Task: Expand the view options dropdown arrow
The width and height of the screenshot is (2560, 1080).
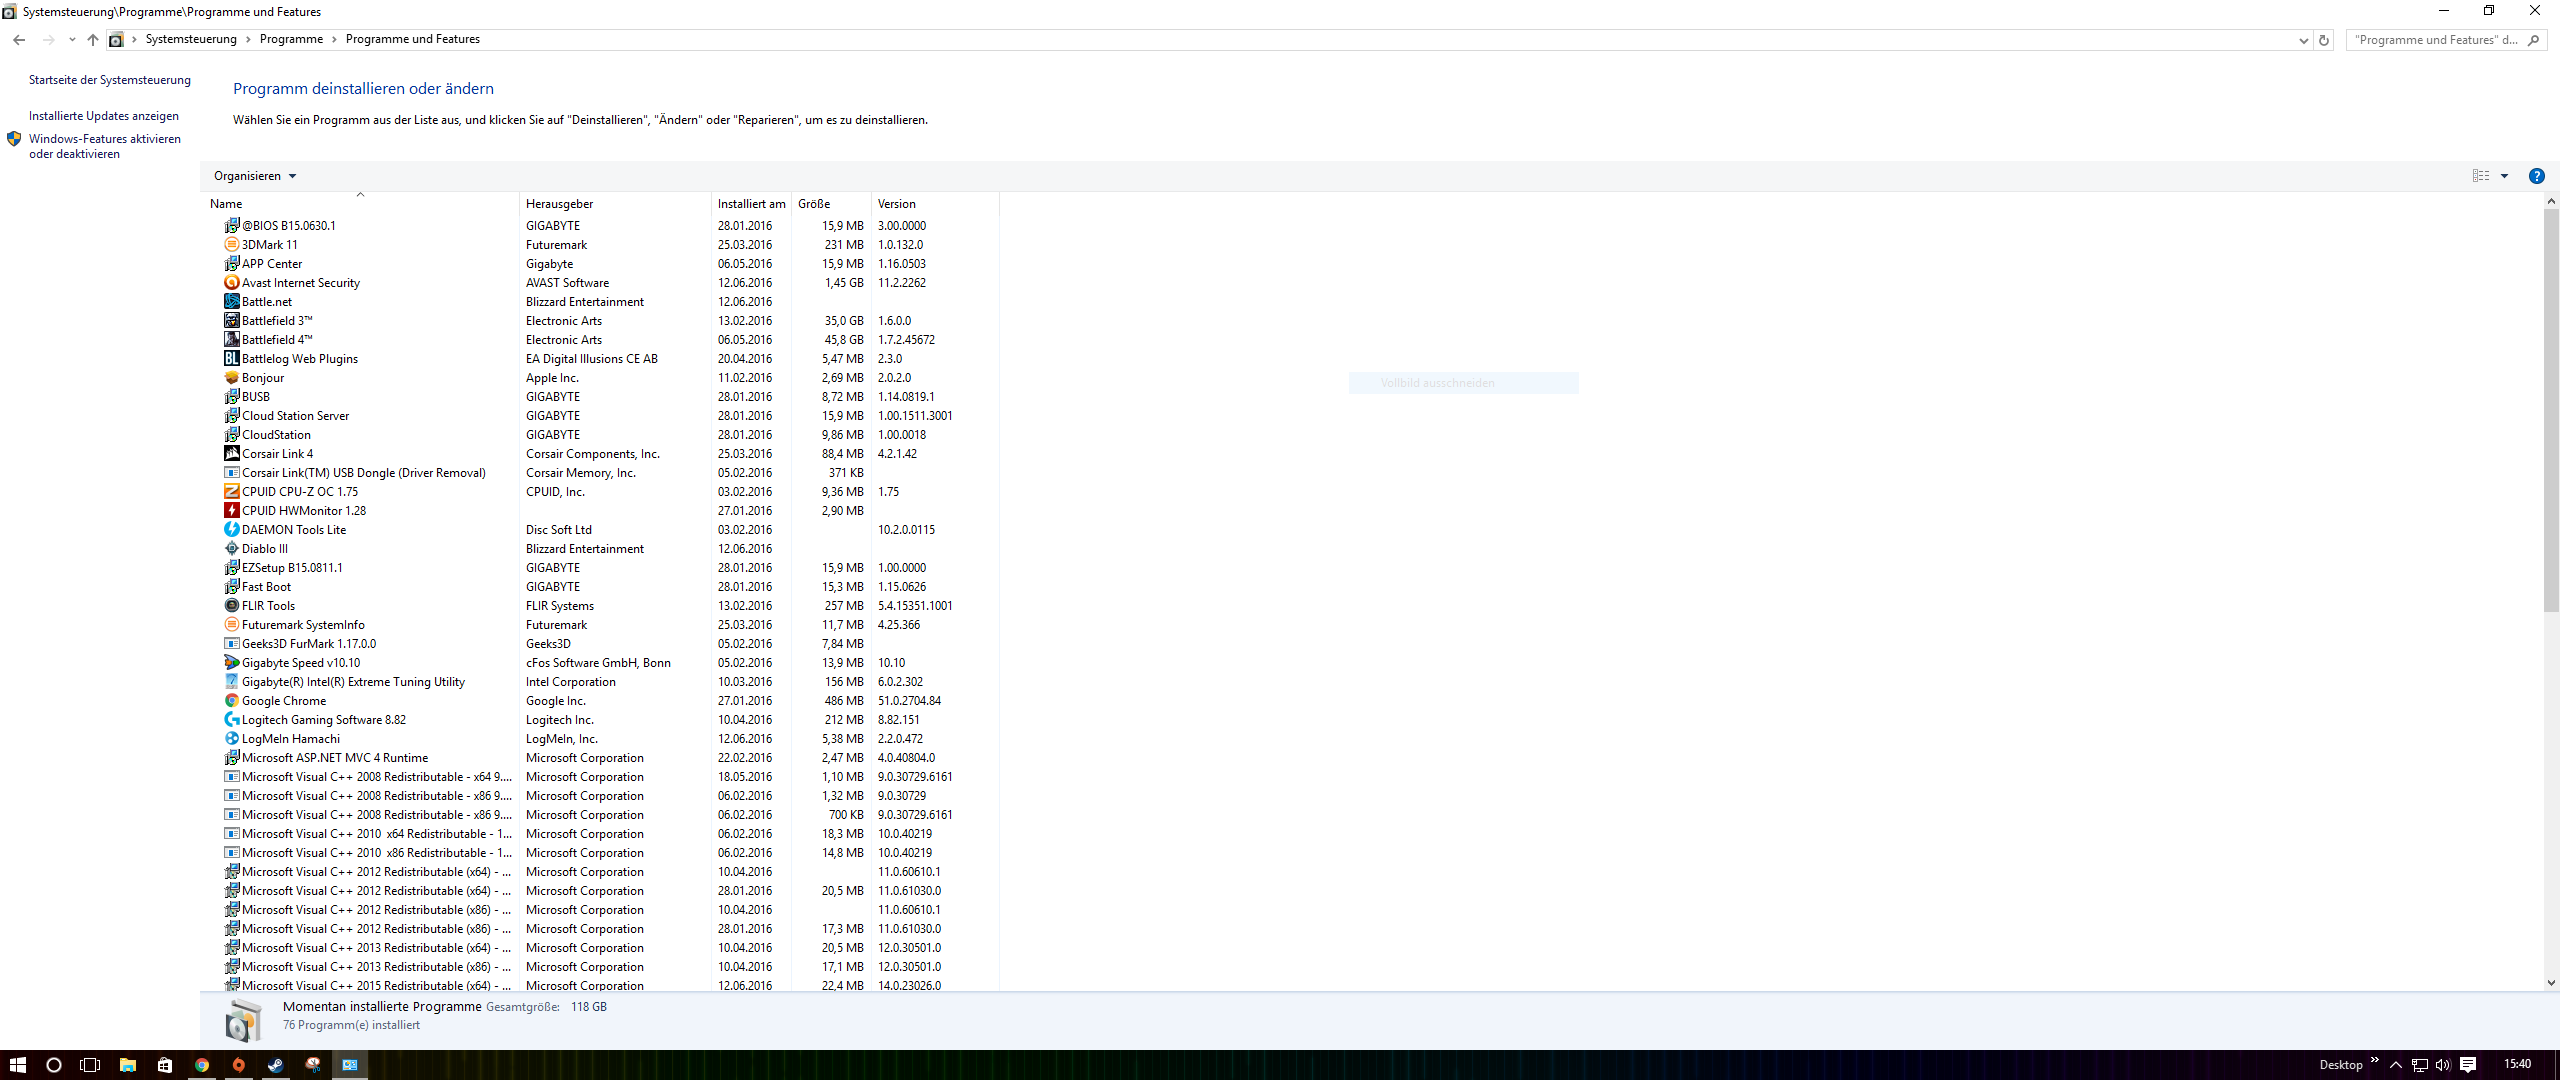Action: (2505, 176)
